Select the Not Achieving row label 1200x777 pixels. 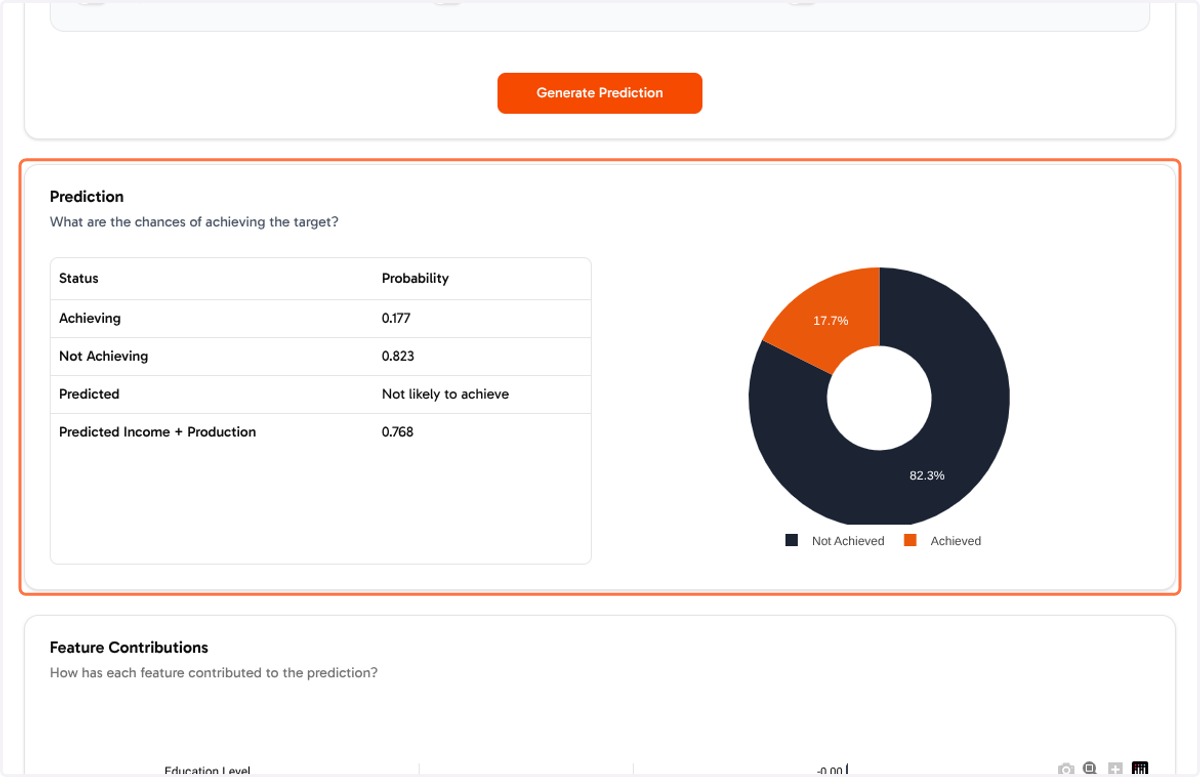103,356
